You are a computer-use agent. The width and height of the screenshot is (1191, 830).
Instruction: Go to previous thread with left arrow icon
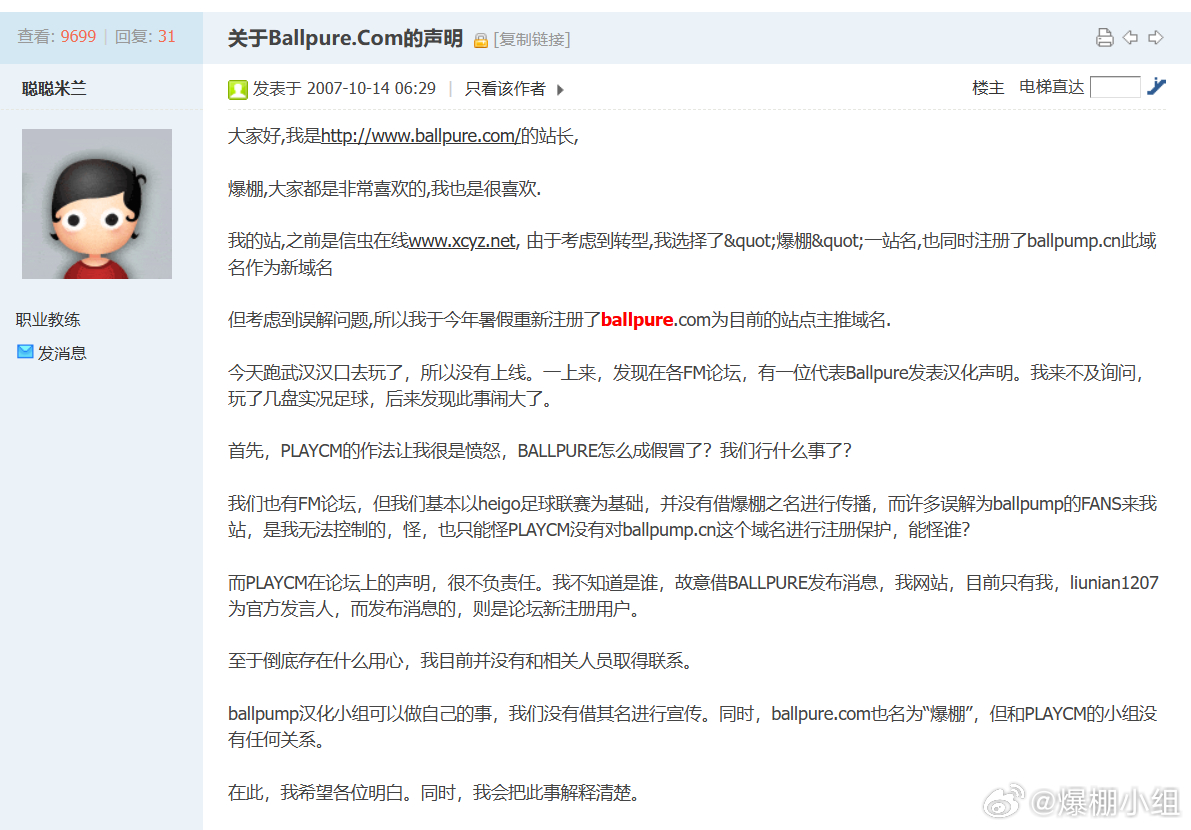pos(1130,37)
